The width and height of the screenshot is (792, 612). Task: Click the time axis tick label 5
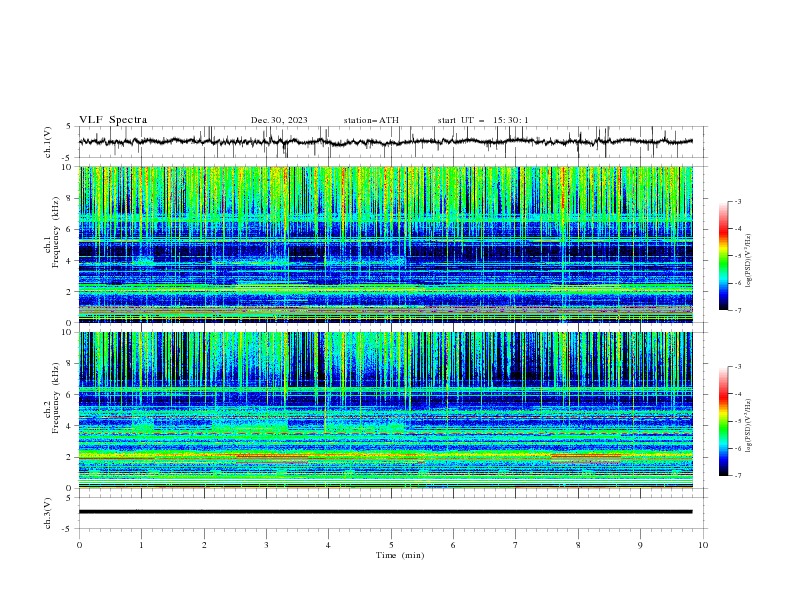coord(391,545)
